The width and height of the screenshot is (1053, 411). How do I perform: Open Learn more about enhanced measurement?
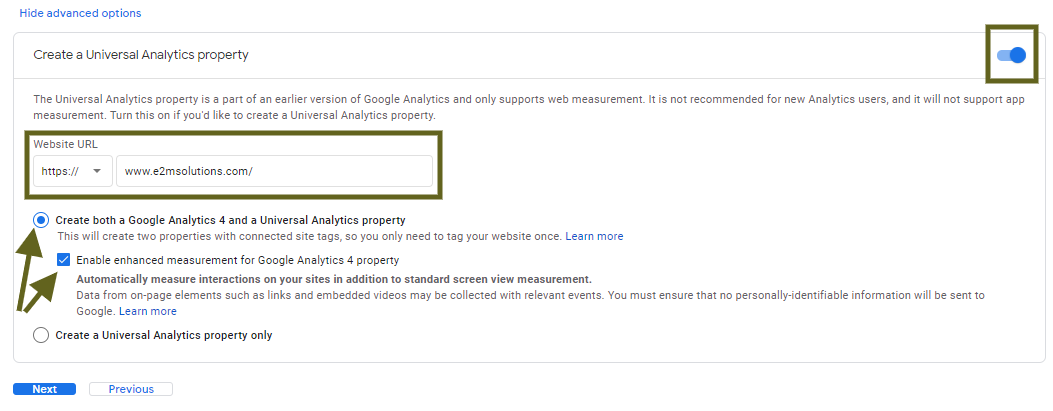pyautogui.click(x=148, y=312)
